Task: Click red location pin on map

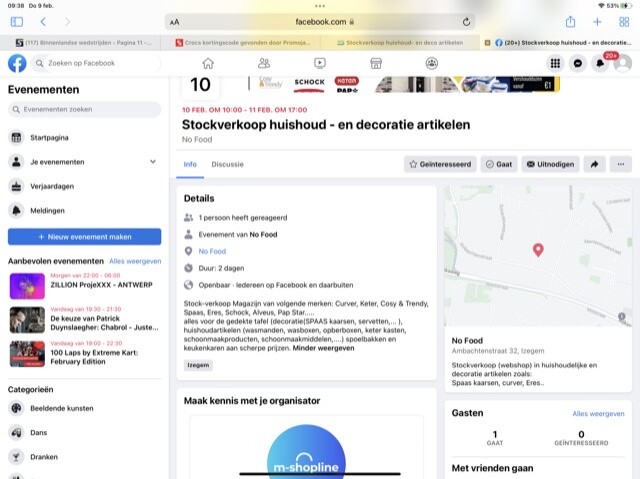Action: [x=538, y=250]
